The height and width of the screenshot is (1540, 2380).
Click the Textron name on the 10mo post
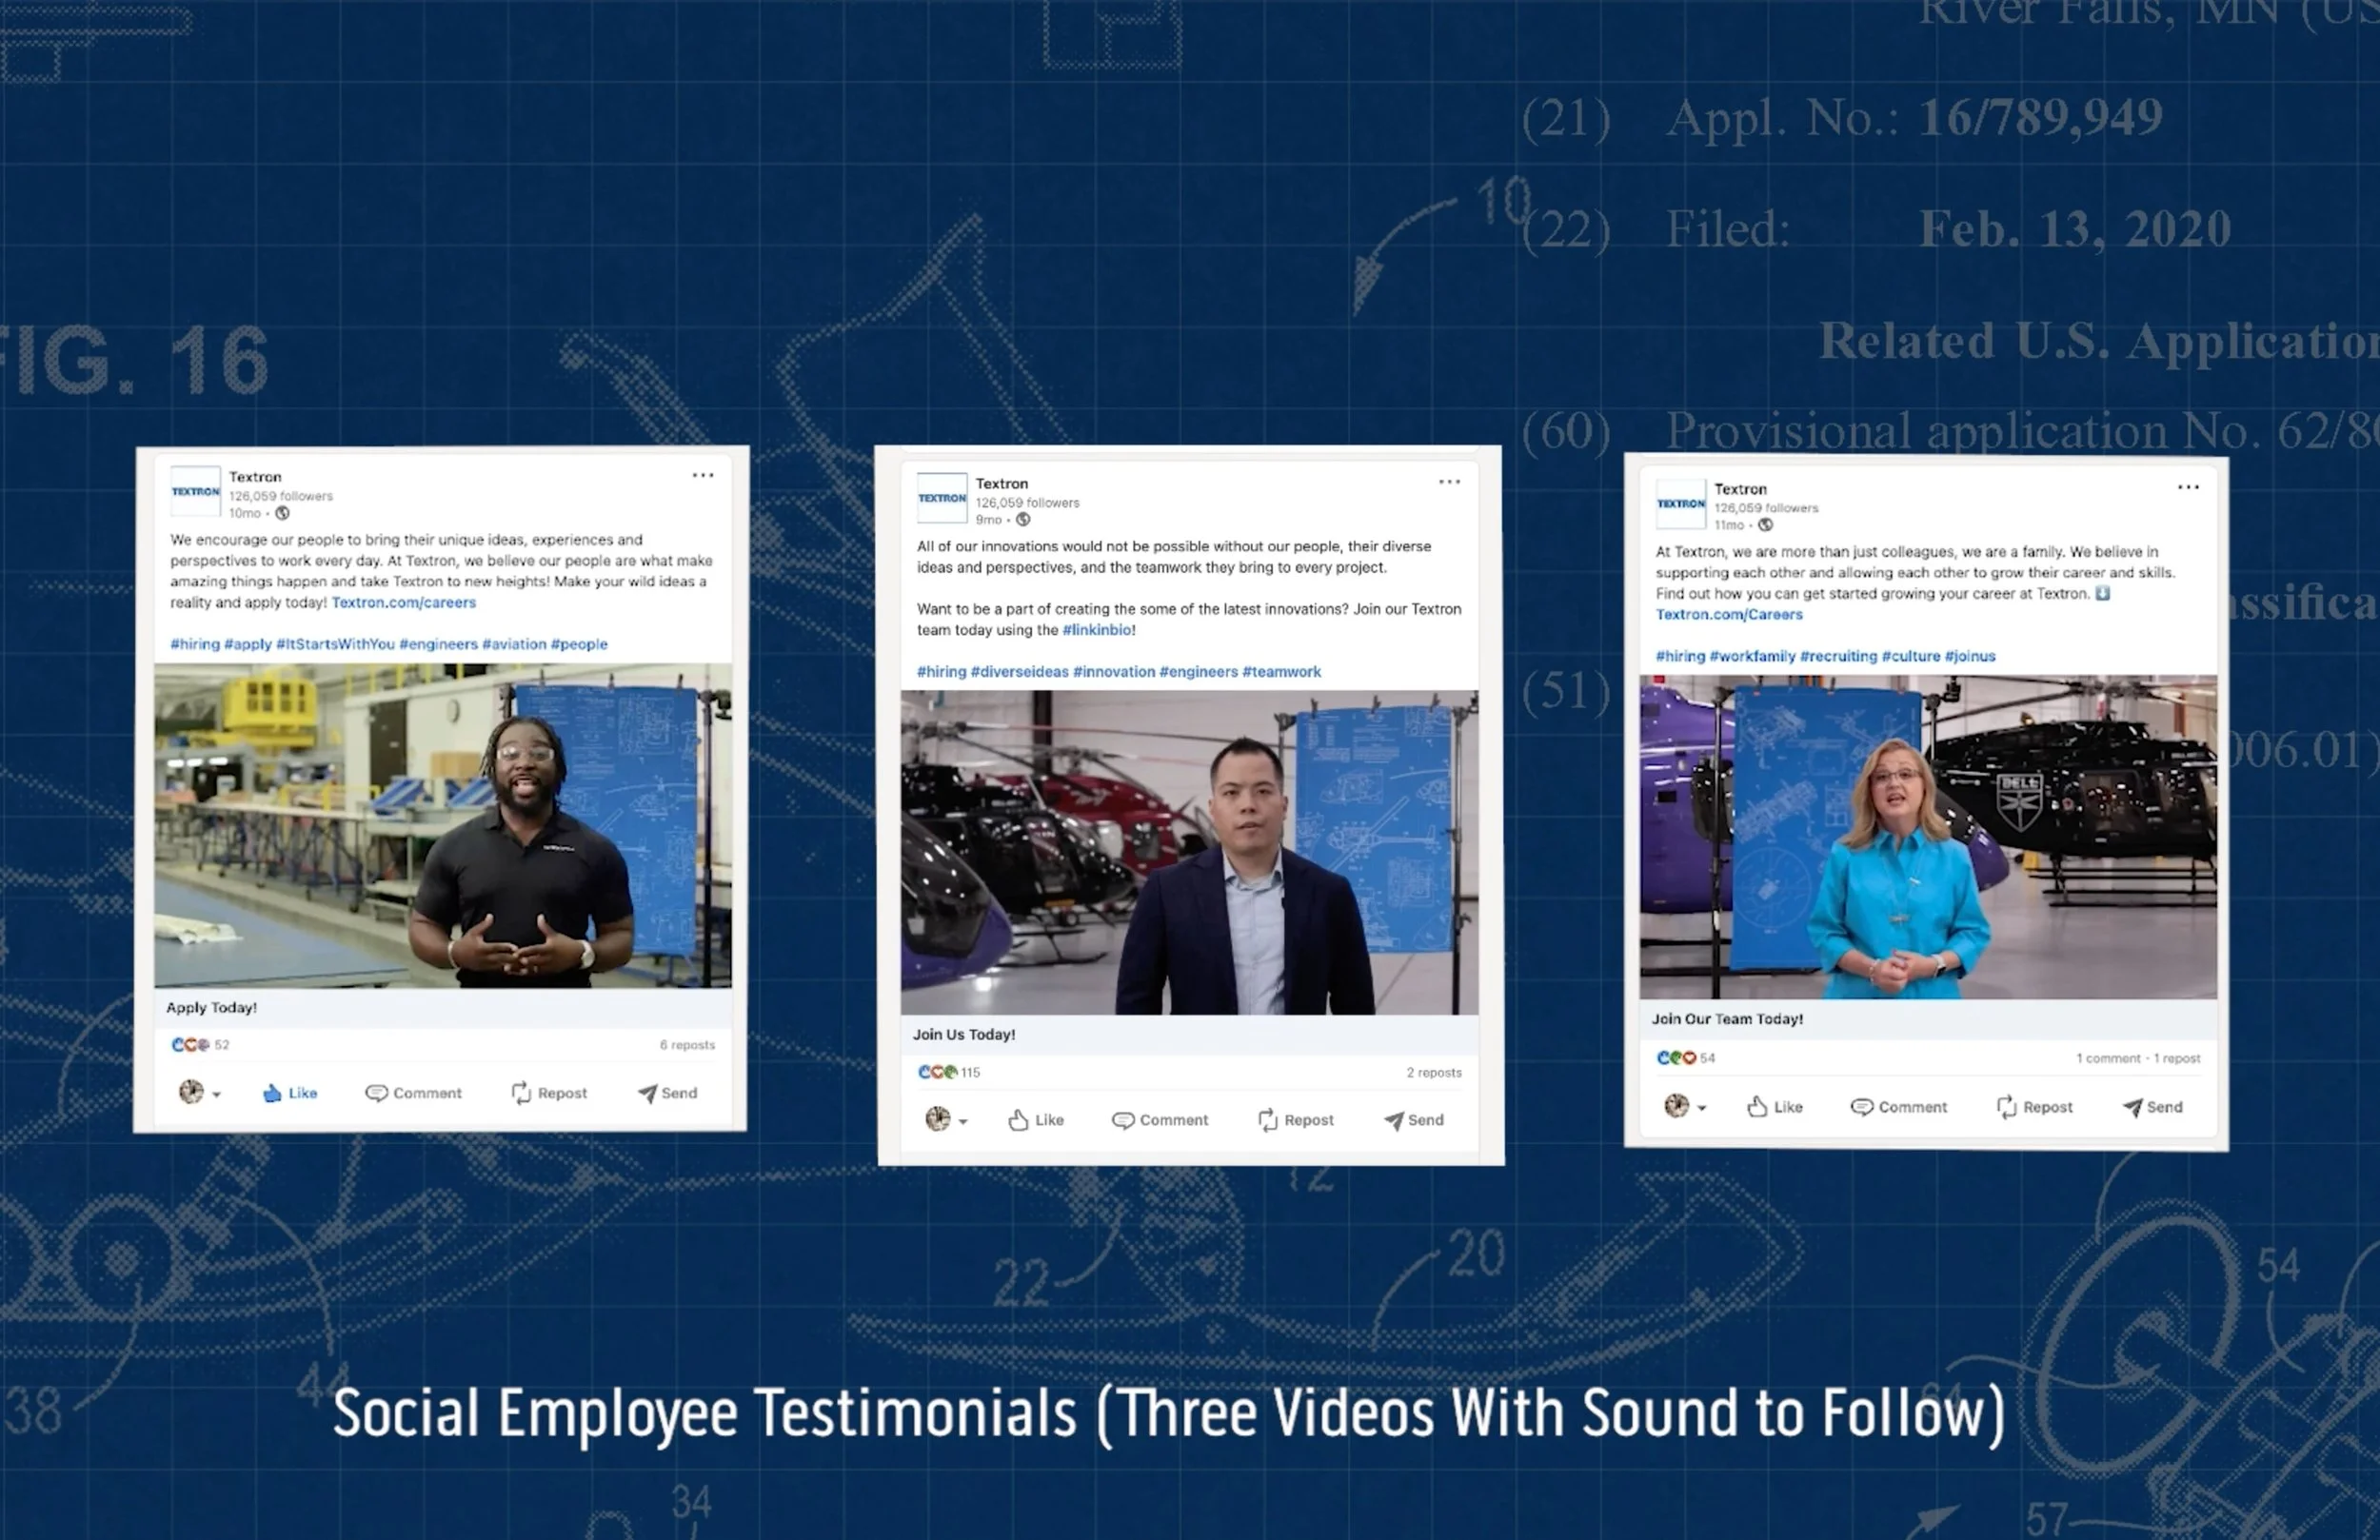[x=255, y=477]
